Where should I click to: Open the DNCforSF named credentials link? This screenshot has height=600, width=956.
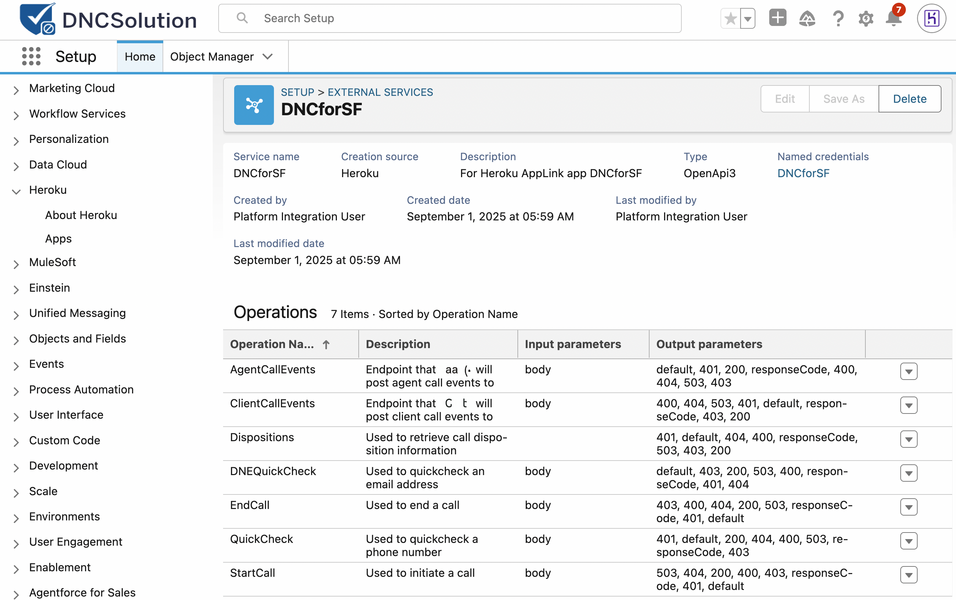(x=803, y=173)
